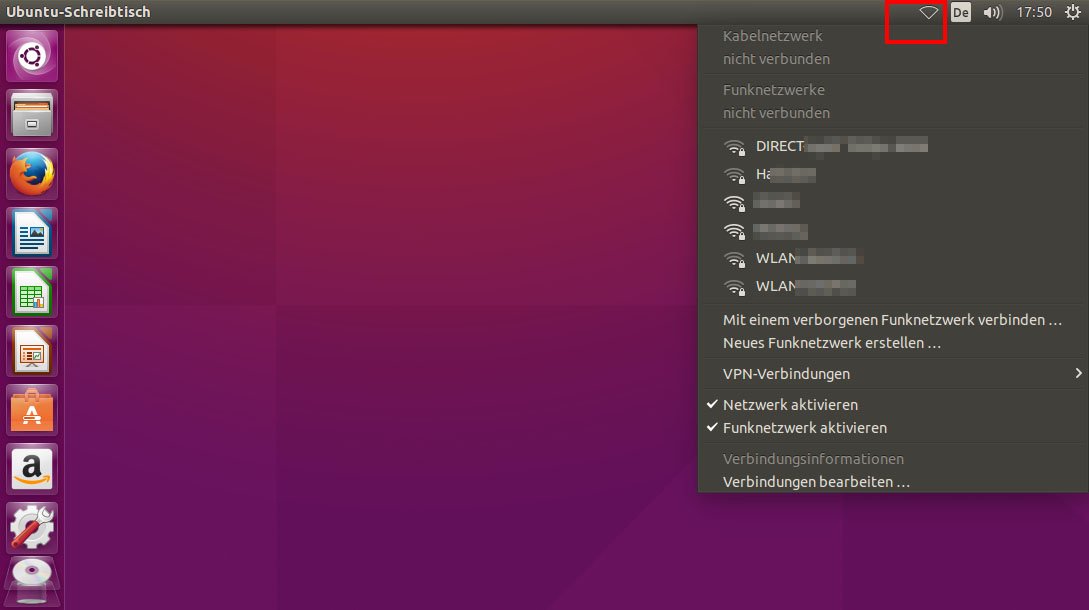Open the session gear menu
Screen dimensions: 1089x610
pos(1073,13)
